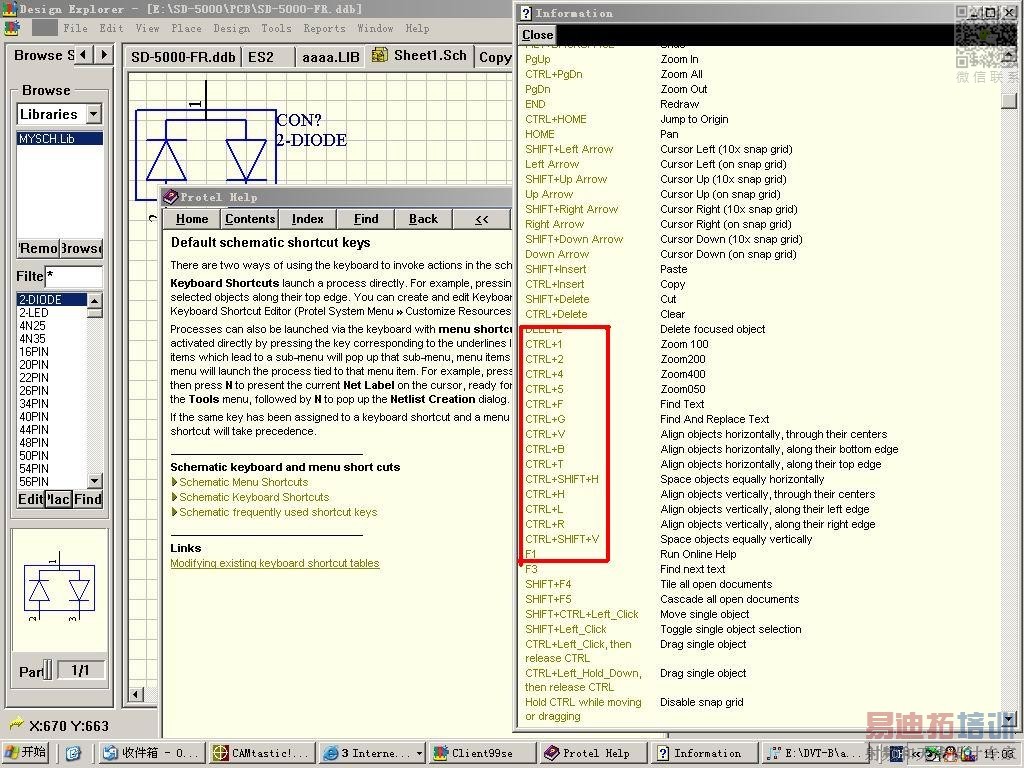Open the Internet Explorer taskbar group
Screen dimensions: 1024x768
373,753
